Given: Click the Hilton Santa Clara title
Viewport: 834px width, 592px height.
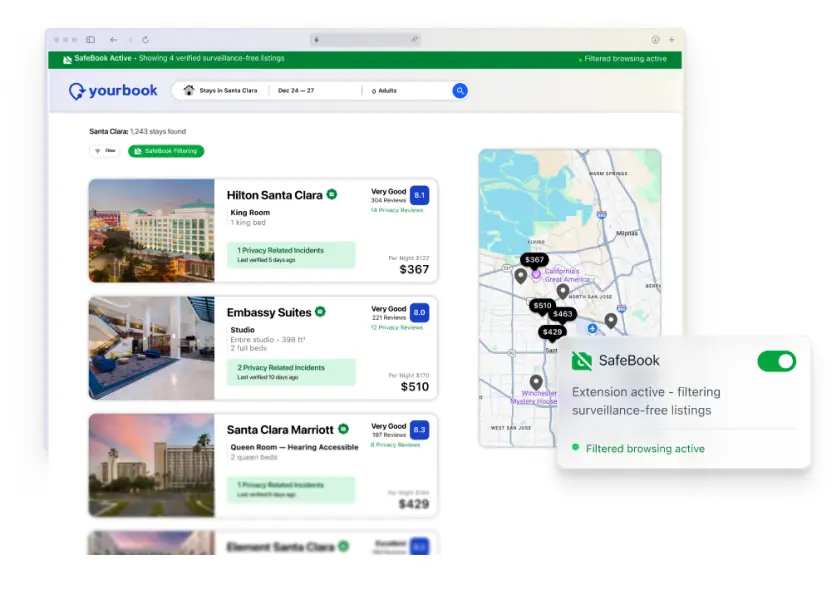Looking at the screenshot, I should tap(274, 195).
